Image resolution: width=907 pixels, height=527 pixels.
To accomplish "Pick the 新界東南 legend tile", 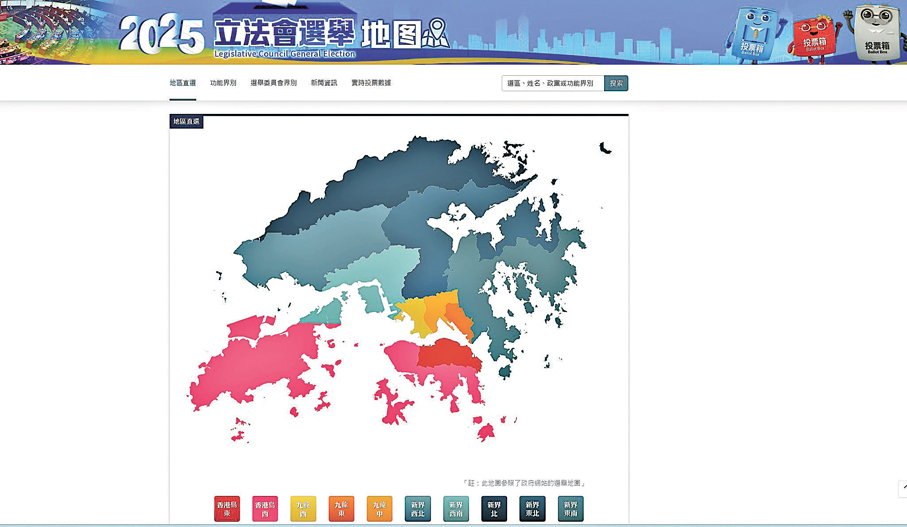I will point(570,508).
